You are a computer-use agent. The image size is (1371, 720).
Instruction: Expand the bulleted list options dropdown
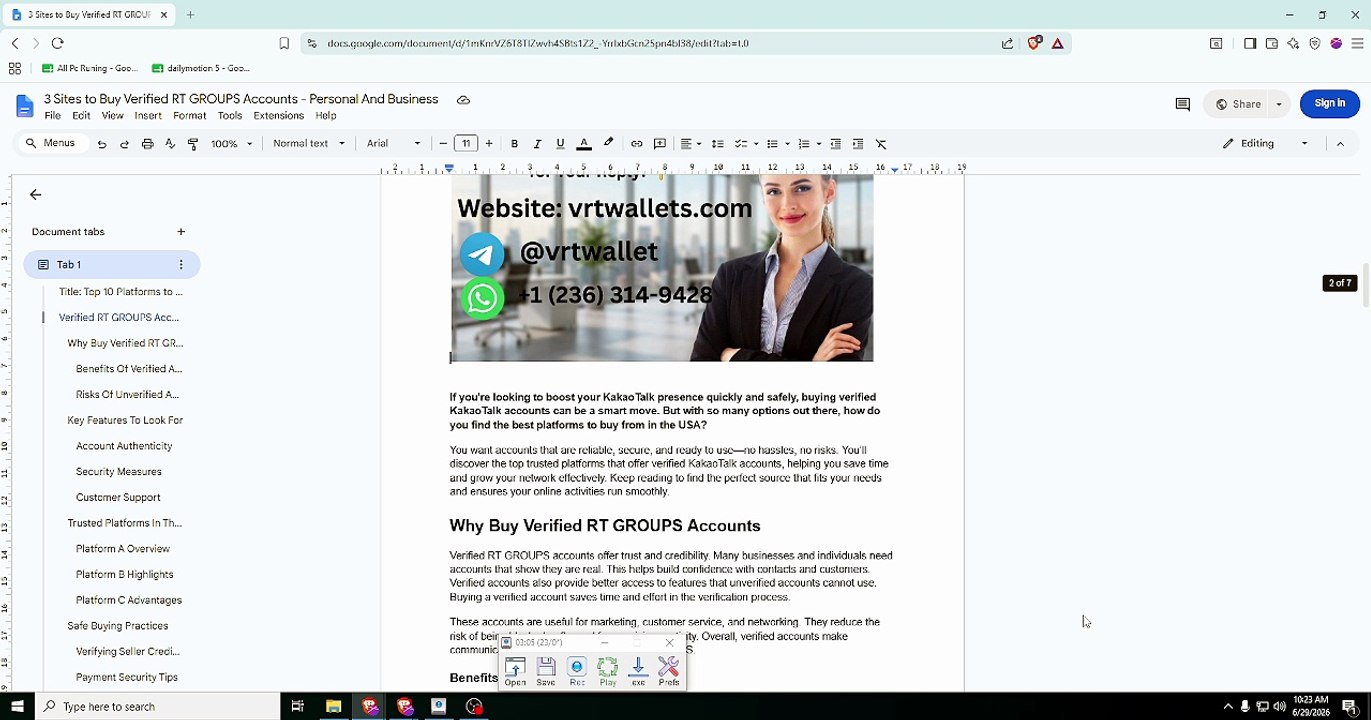[x=787, y=144]
